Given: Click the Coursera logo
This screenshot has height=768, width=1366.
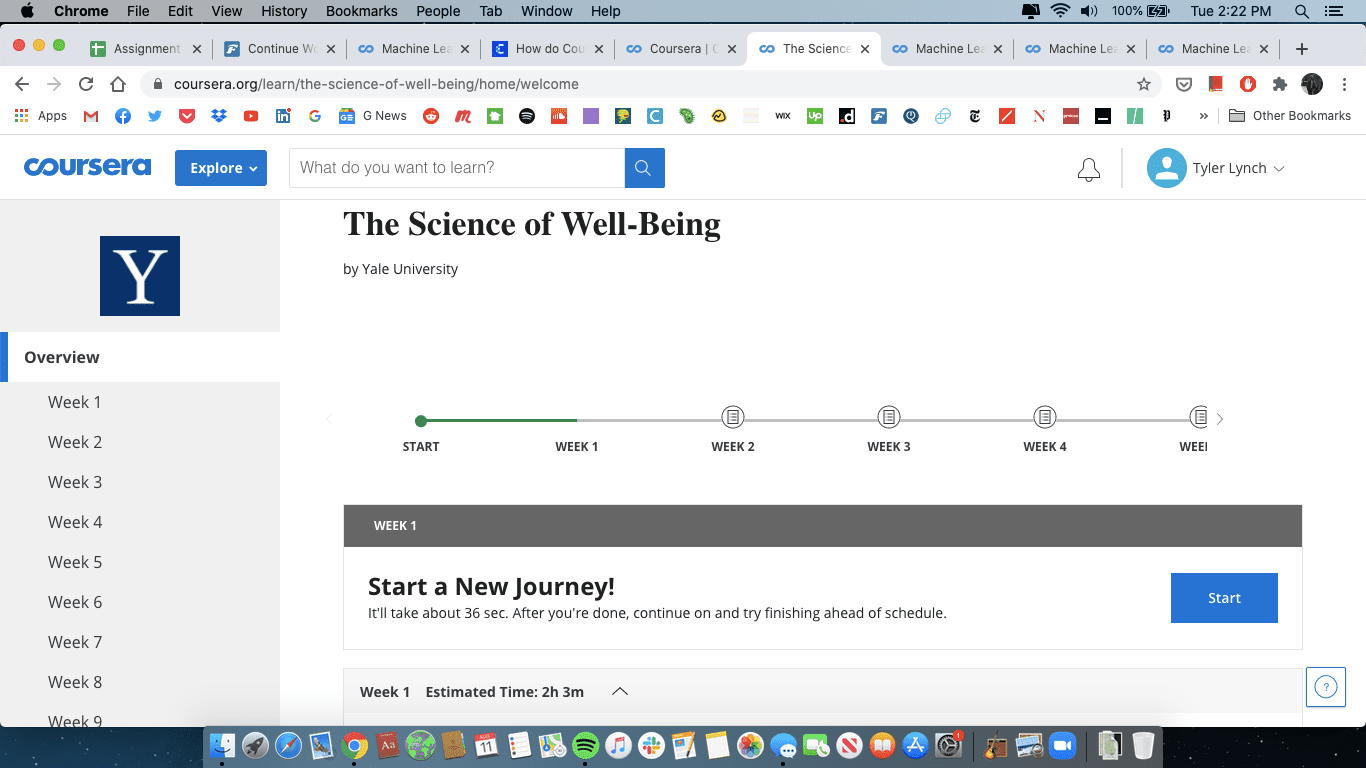Looking at the screenshot, I should (x=88, y=167).
